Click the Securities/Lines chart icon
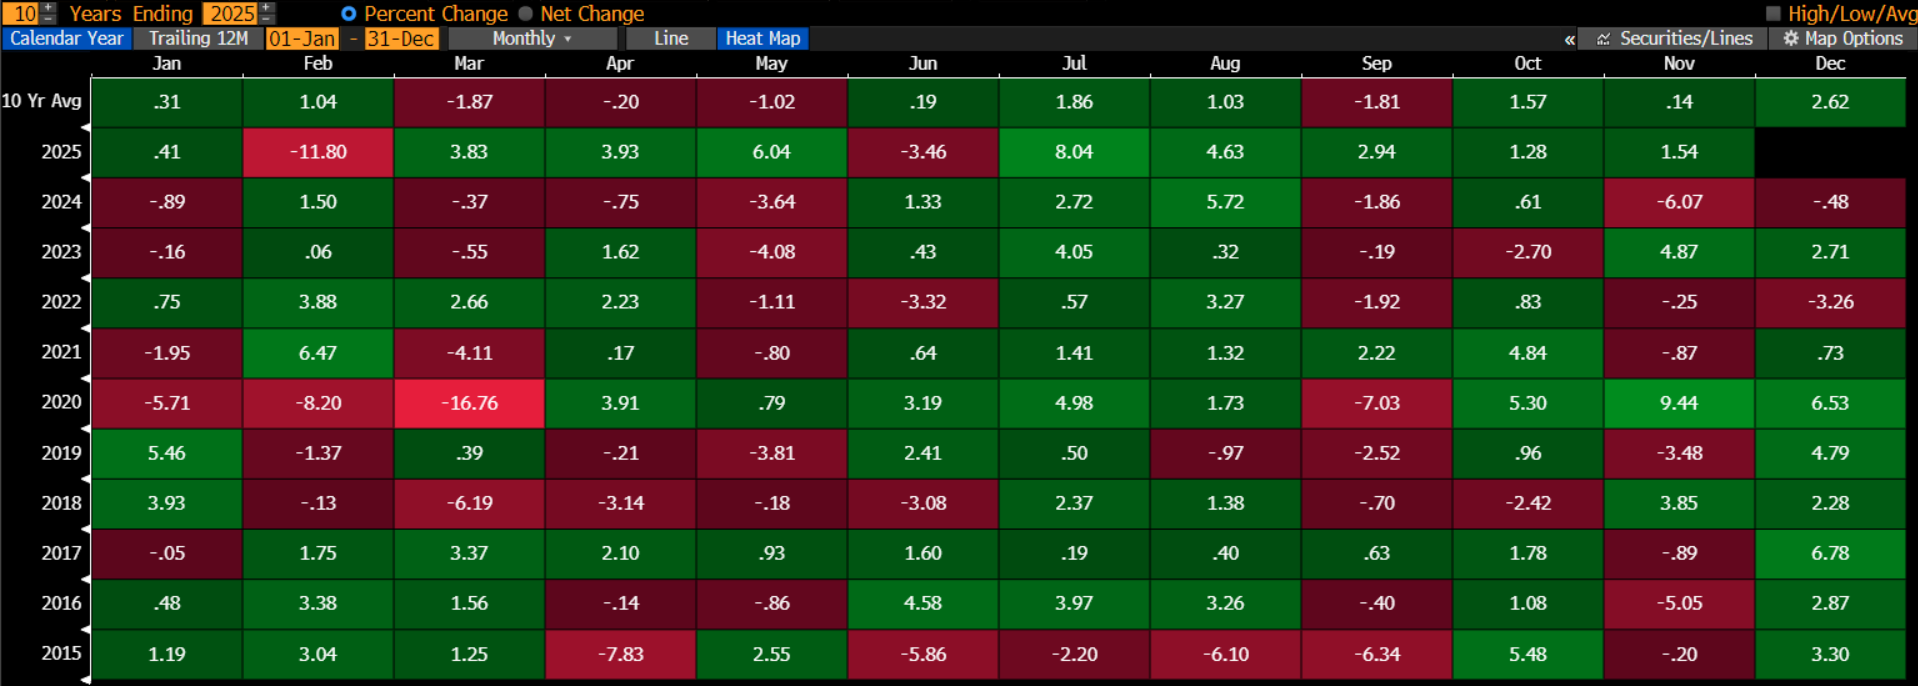 point(1604,39)
